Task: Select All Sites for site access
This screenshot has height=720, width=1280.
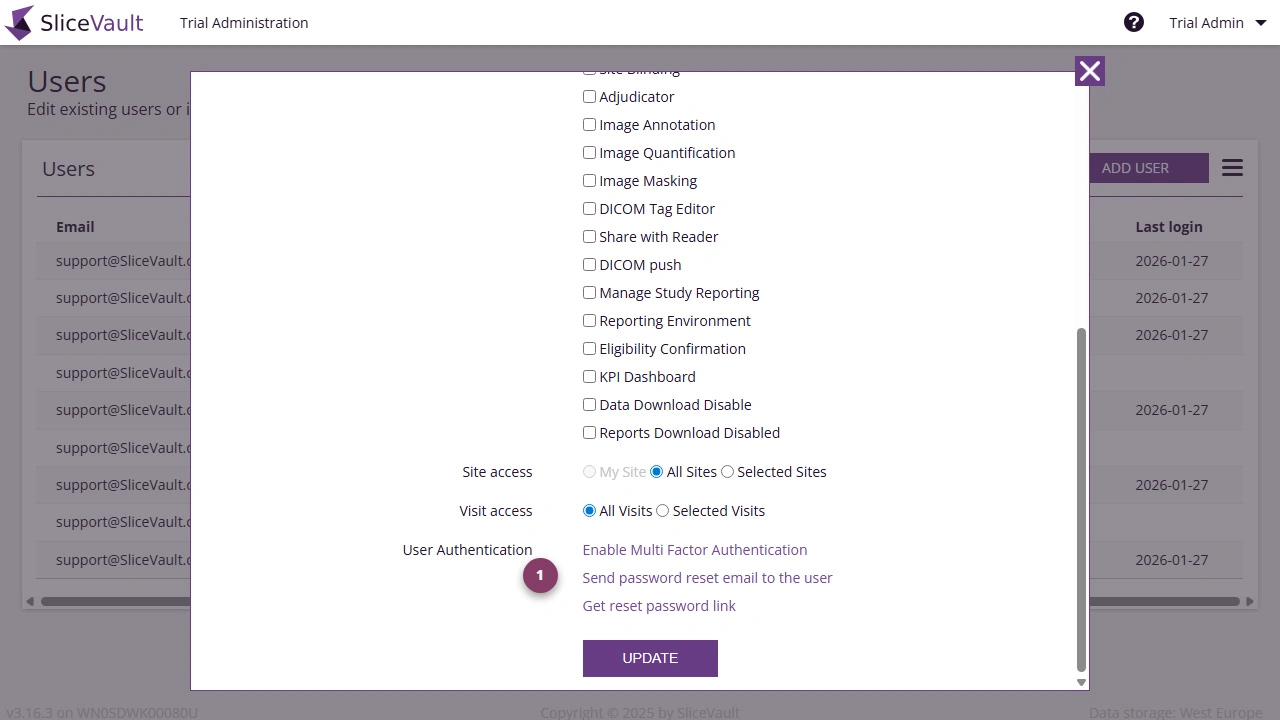Action: (656, 471)
